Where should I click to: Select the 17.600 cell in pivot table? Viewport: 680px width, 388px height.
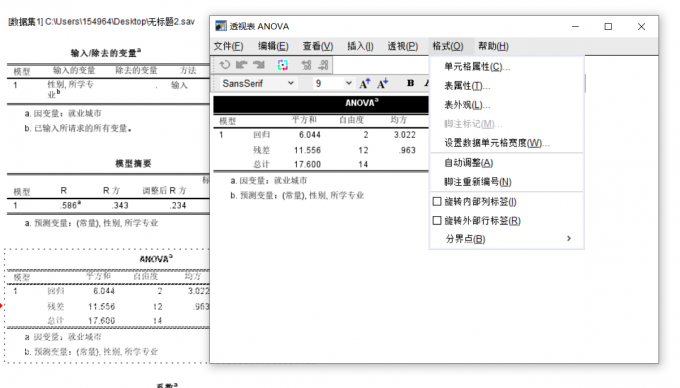307,165
